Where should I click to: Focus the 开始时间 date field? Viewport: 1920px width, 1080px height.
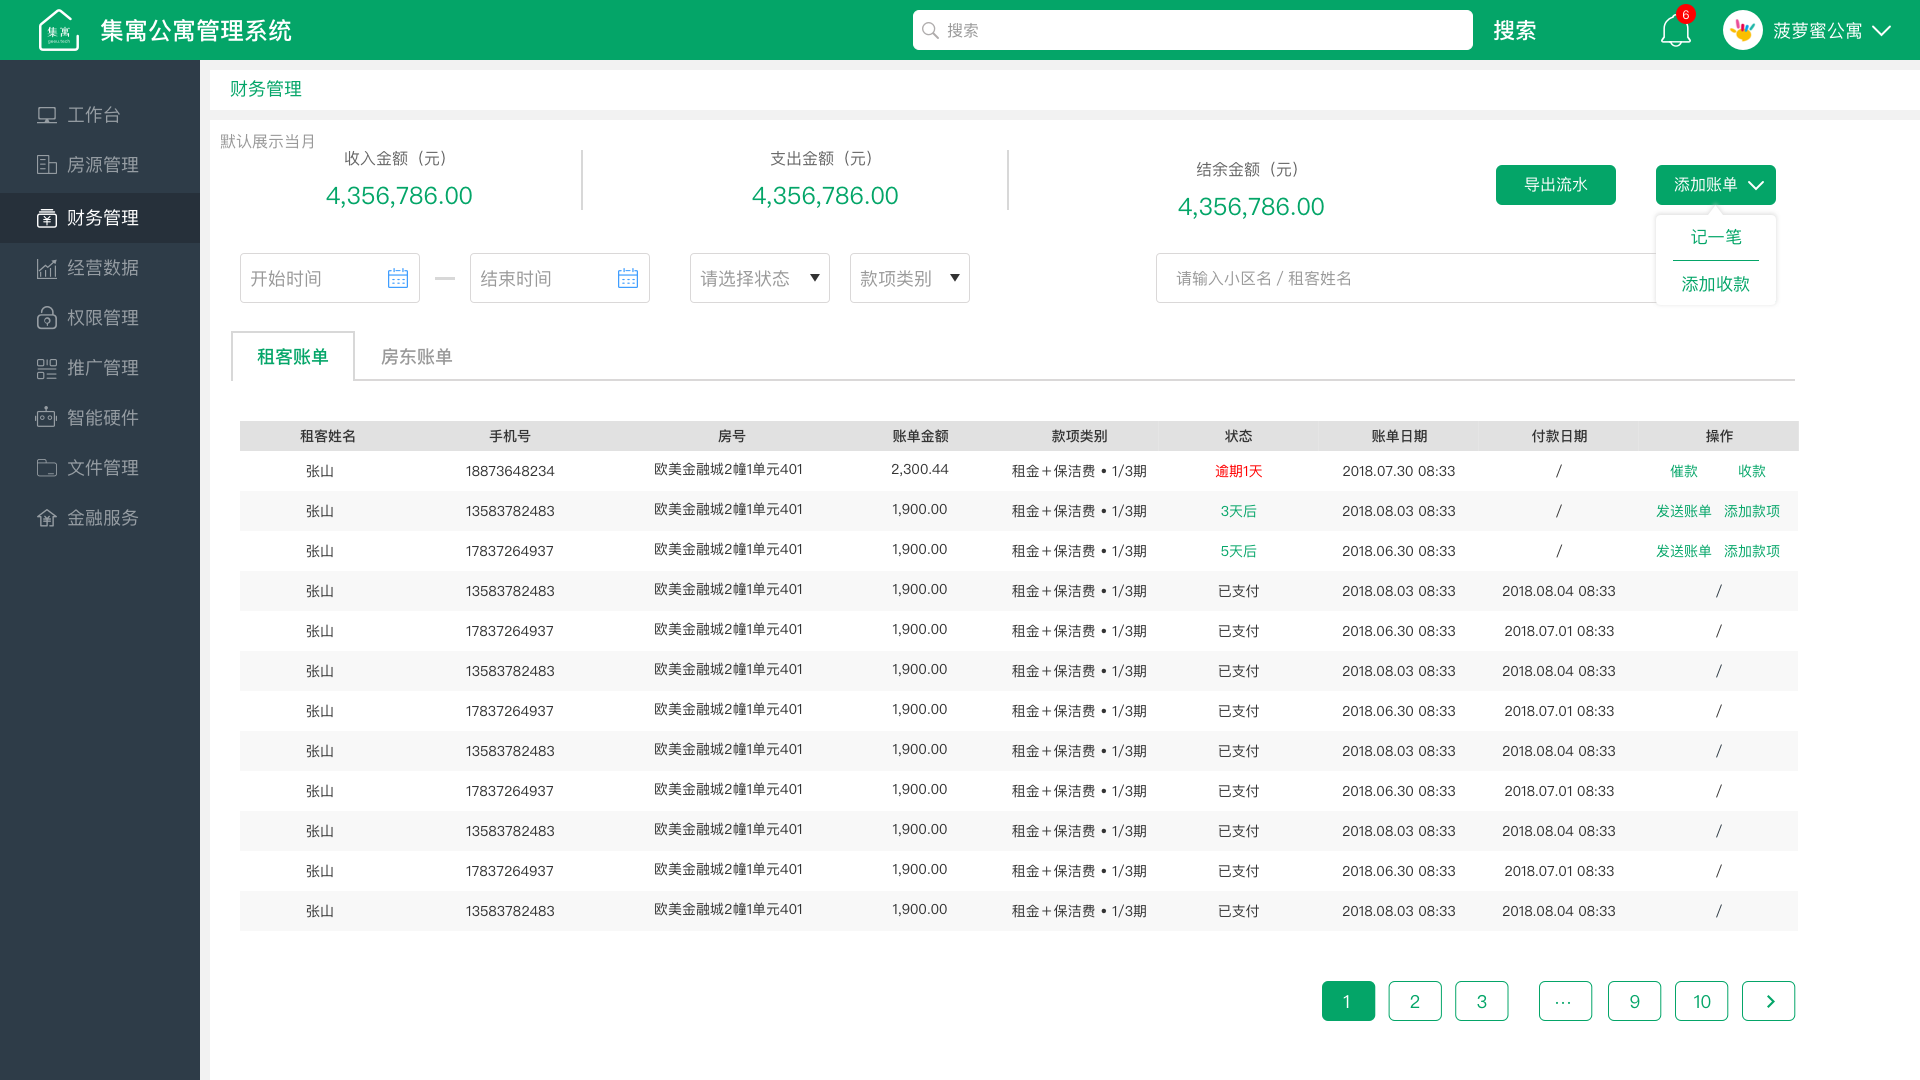tap(330, 278)
